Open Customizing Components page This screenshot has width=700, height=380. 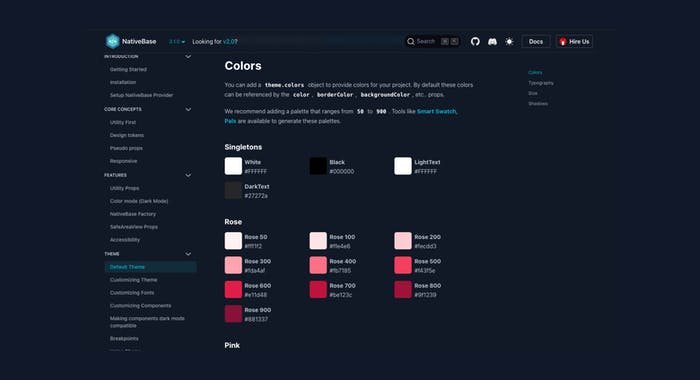(x=140, y=306)
